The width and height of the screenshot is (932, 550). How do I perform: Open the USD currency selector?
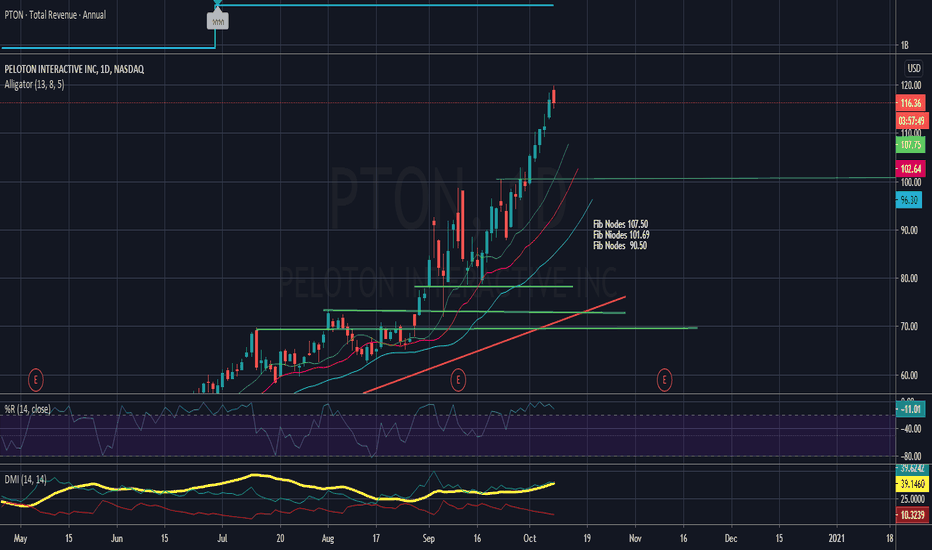(x=914, y=68)
